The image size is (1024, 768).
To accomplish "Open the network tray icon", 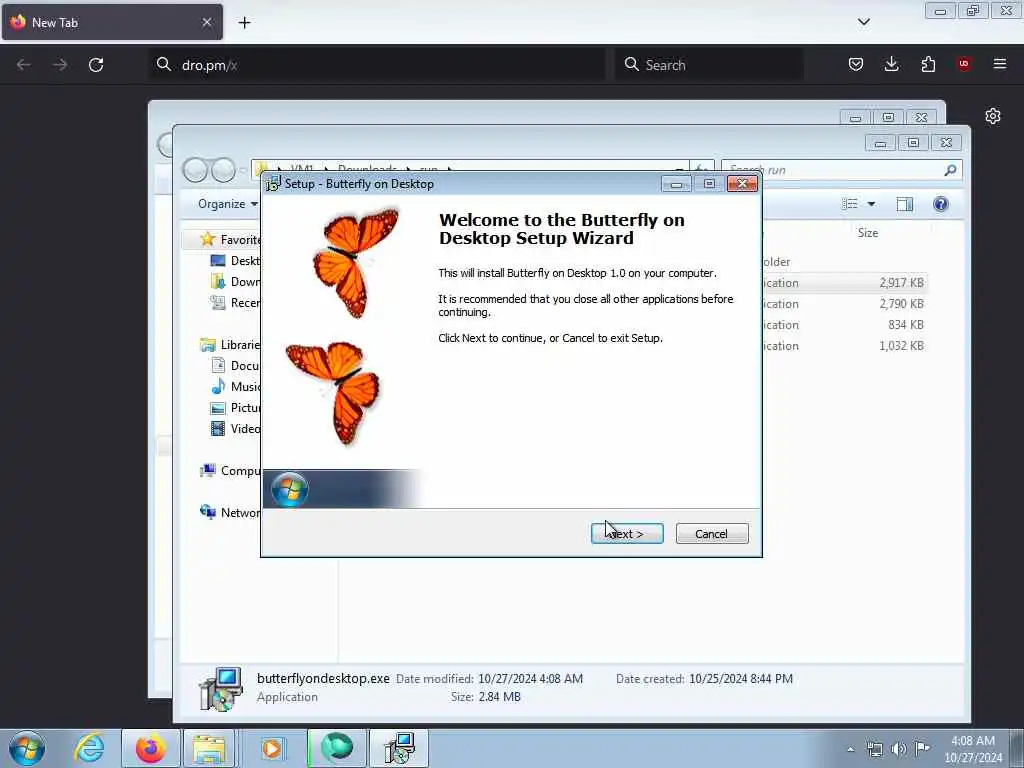I will coord(874,749).
